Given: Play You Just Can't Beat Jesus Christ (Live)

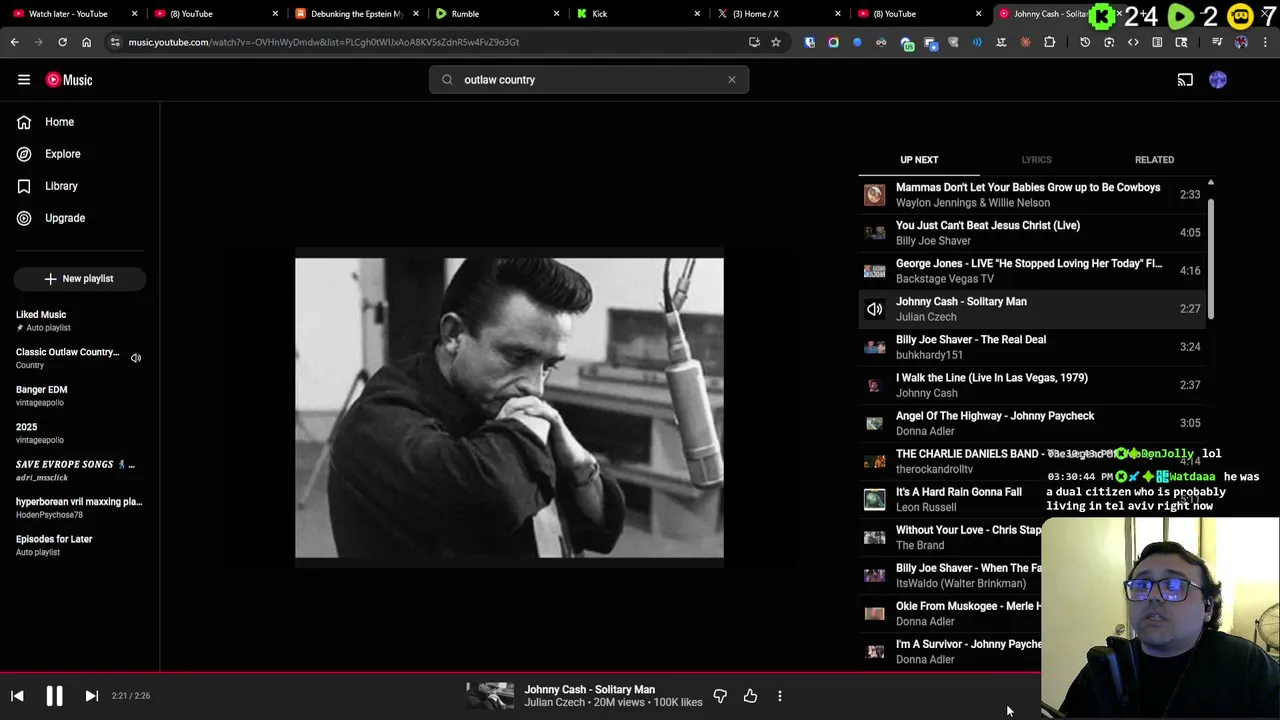Looking at the screenshot, I should 1032,233.
